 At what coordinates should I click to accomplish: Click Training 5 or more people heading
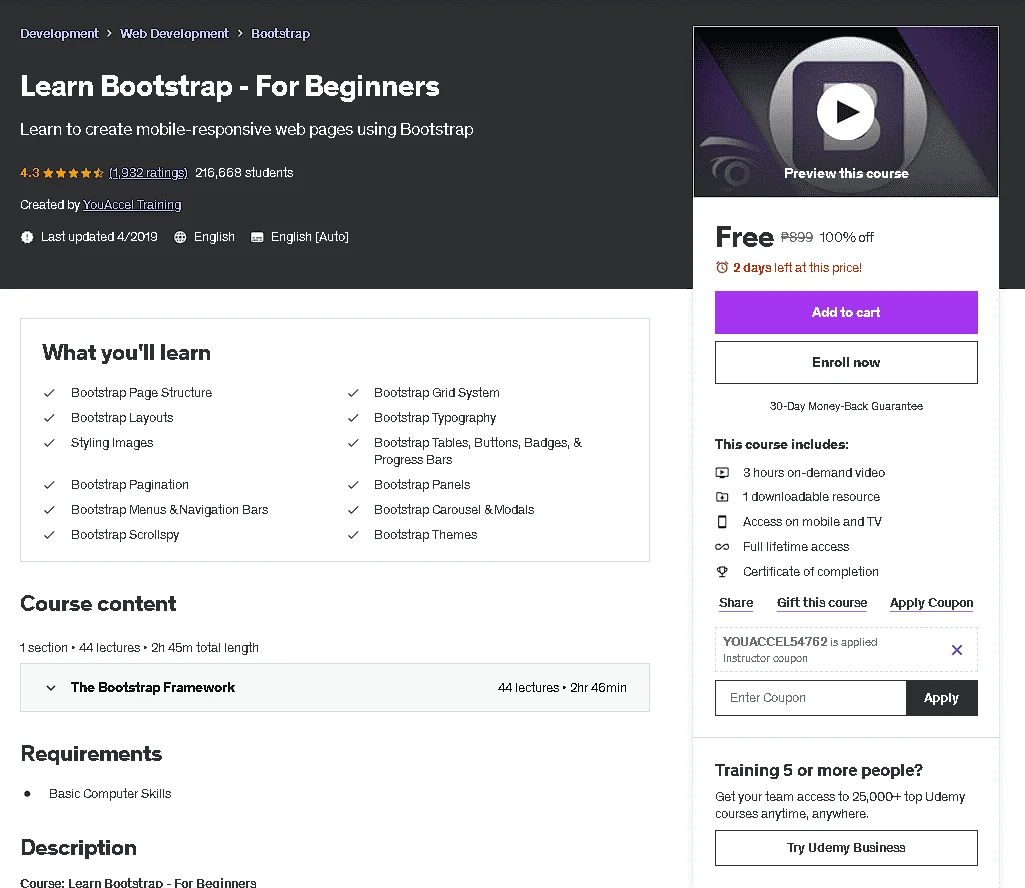818,770
